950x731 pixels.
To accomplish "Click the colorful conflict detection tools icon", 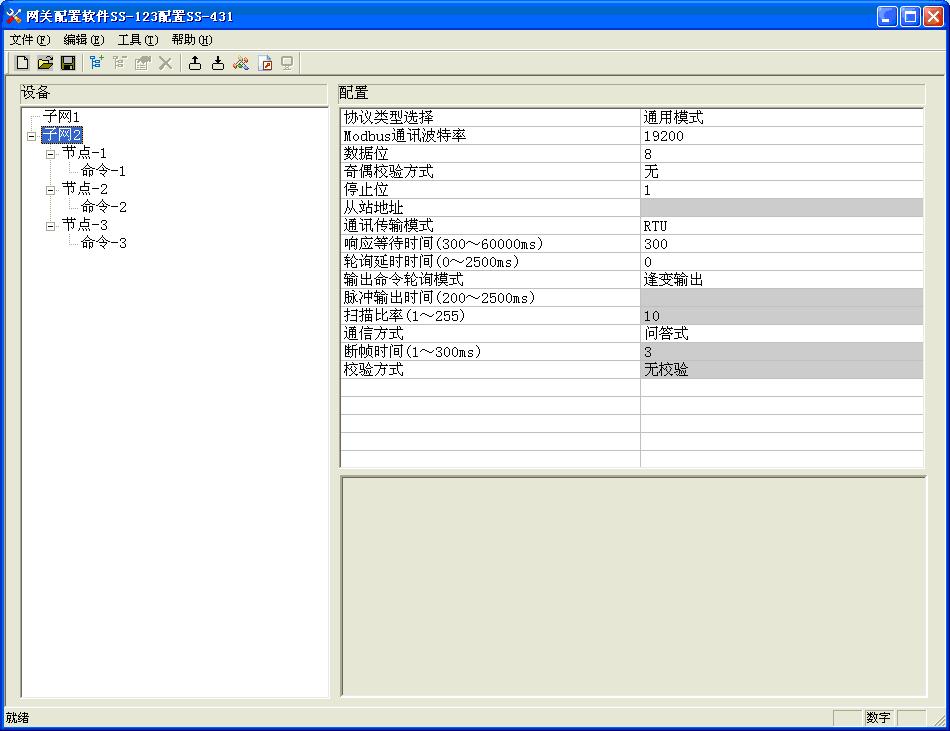I will tap(241, 63).
